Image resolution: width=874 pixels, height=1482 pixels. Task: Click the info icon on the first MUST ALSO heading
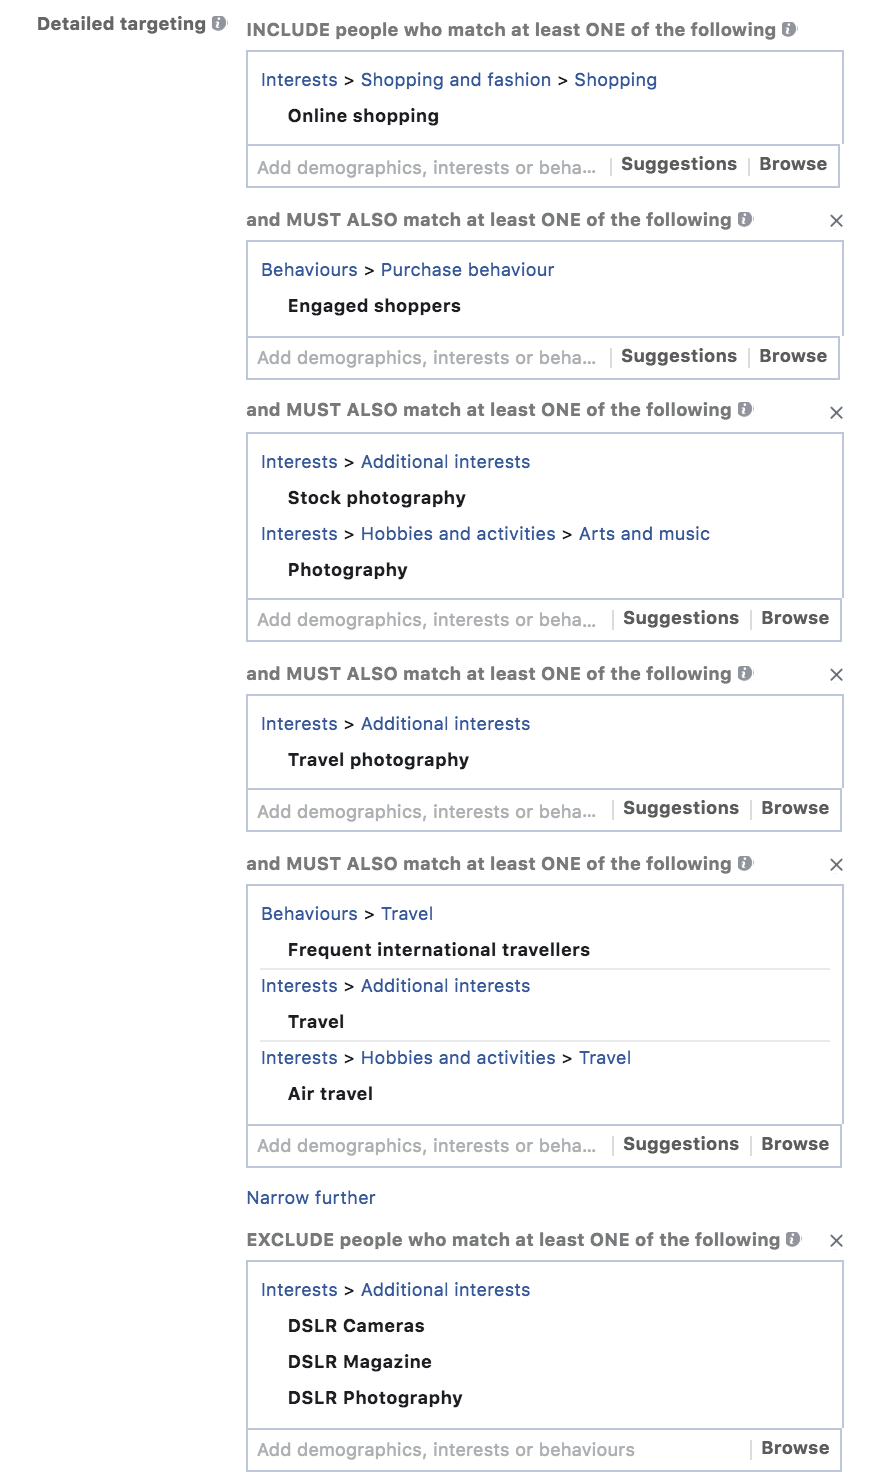pos(743,220)
